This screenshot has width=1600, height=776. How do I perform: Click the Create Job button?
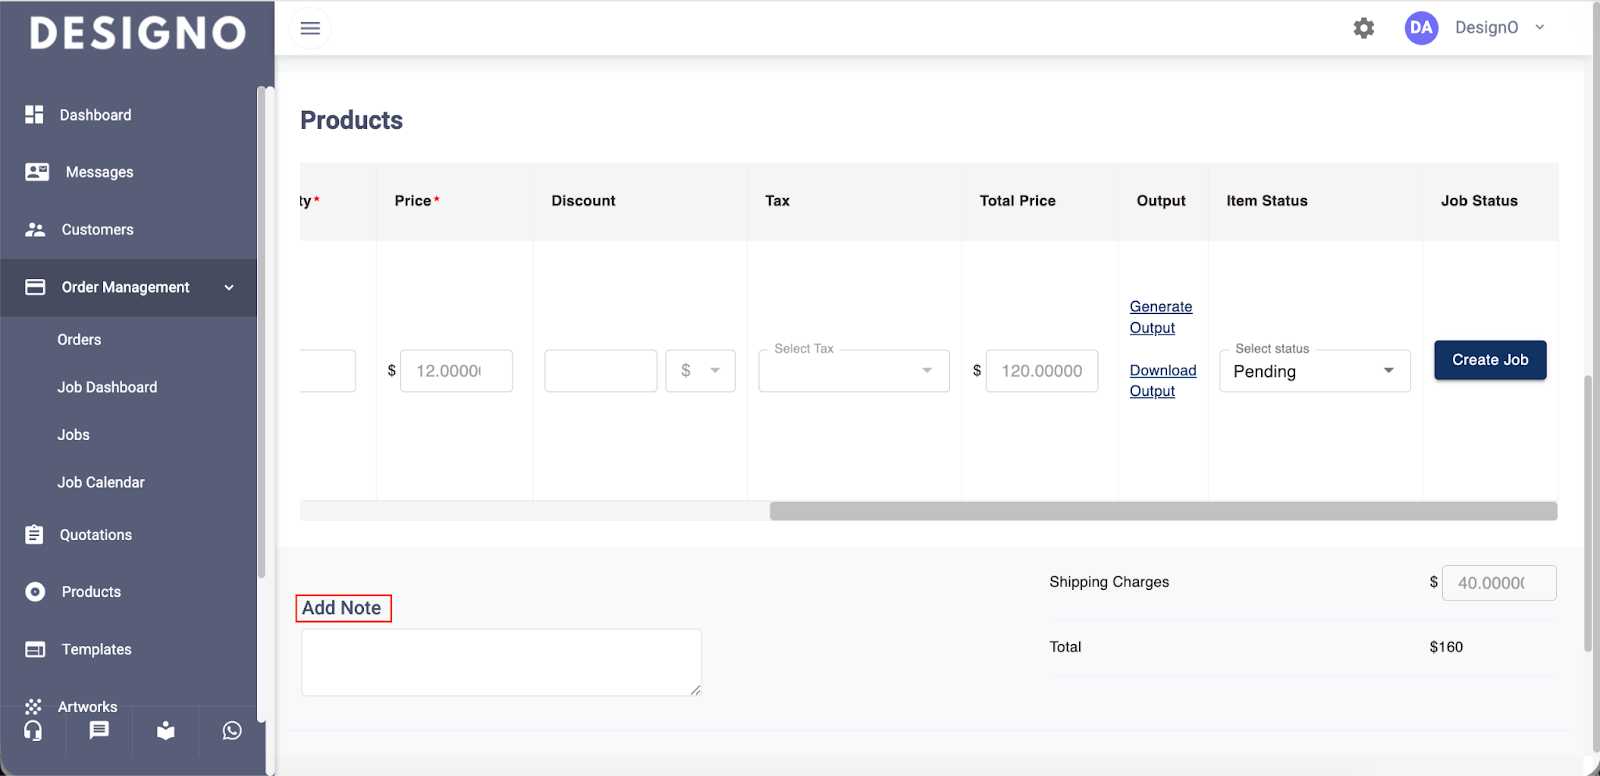point(1489,360)
